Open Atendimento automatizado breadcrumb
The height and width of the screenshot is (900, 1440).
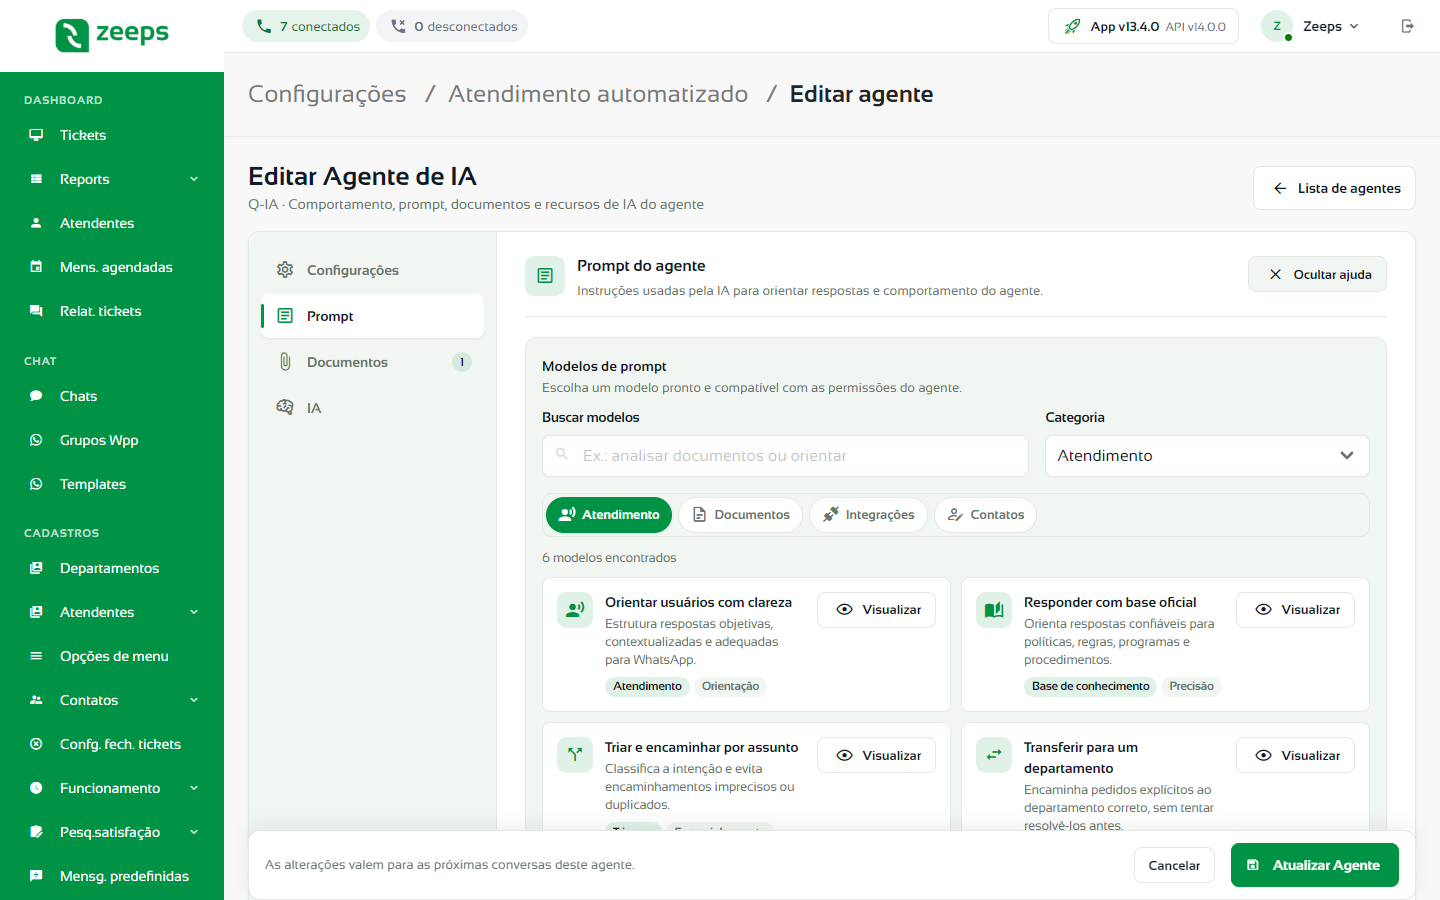[x=598, y=94]
